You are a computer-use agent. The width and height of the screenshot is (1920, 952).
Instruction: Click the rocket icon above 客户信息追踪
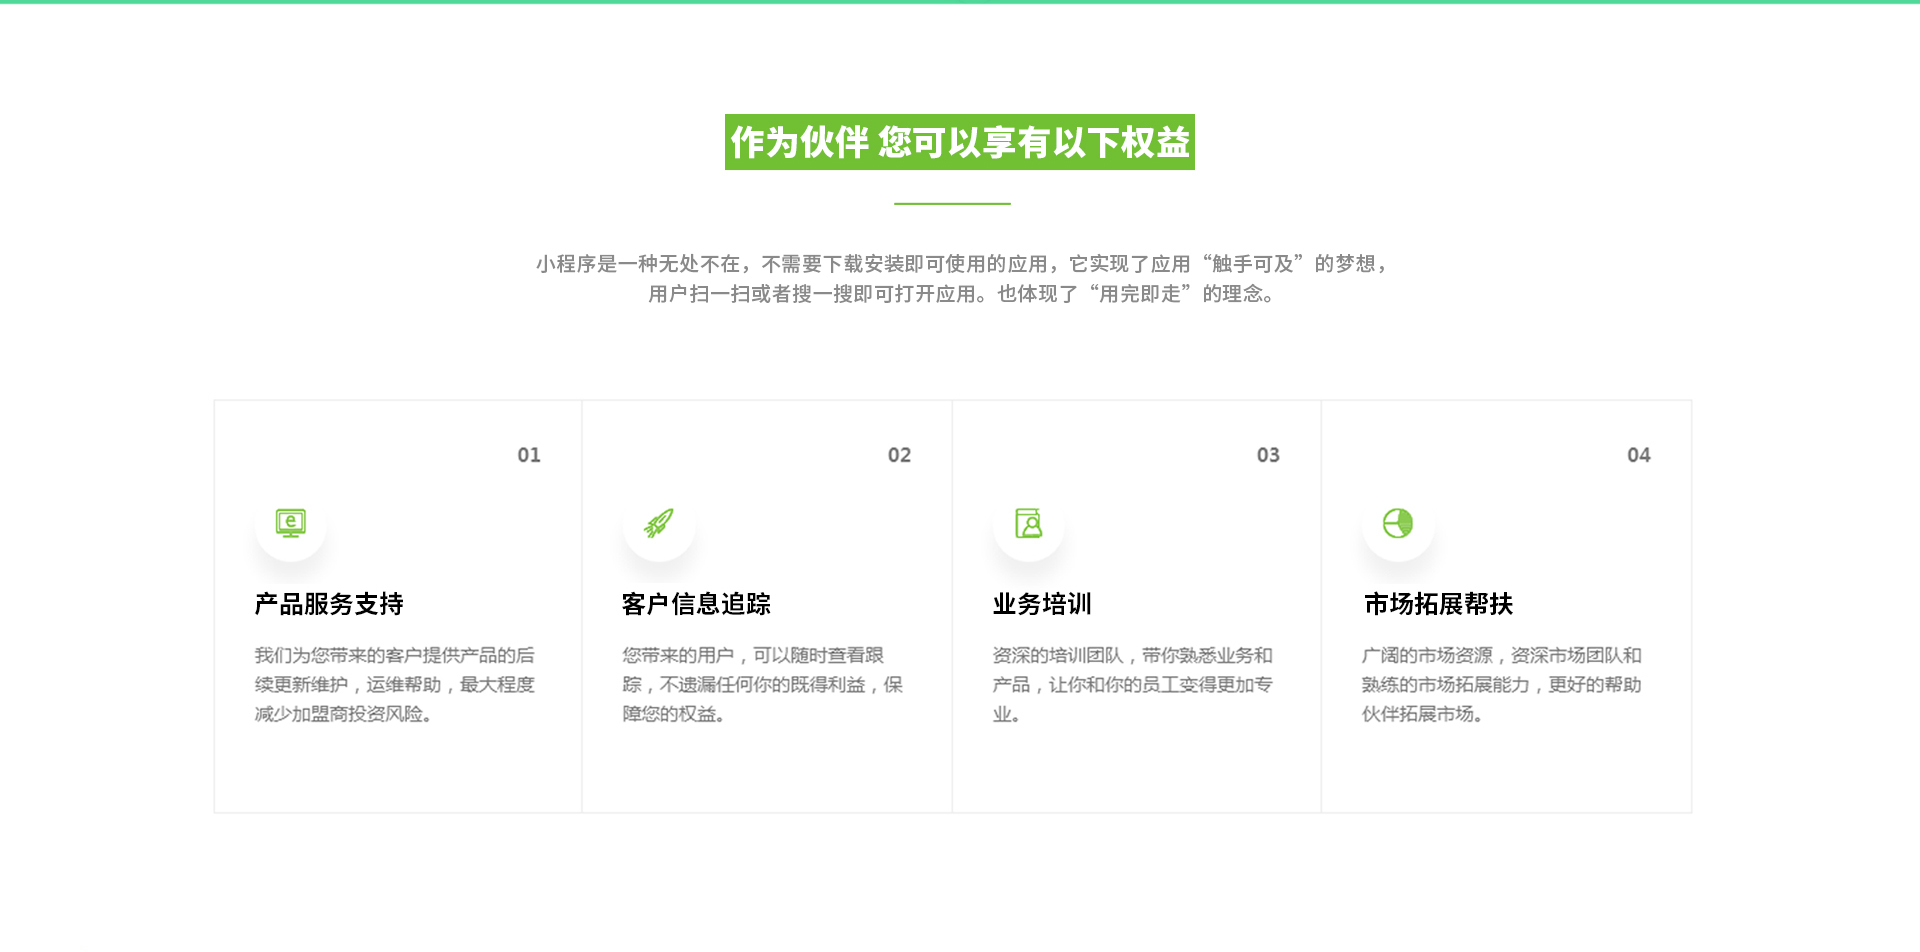coord(659,523)
